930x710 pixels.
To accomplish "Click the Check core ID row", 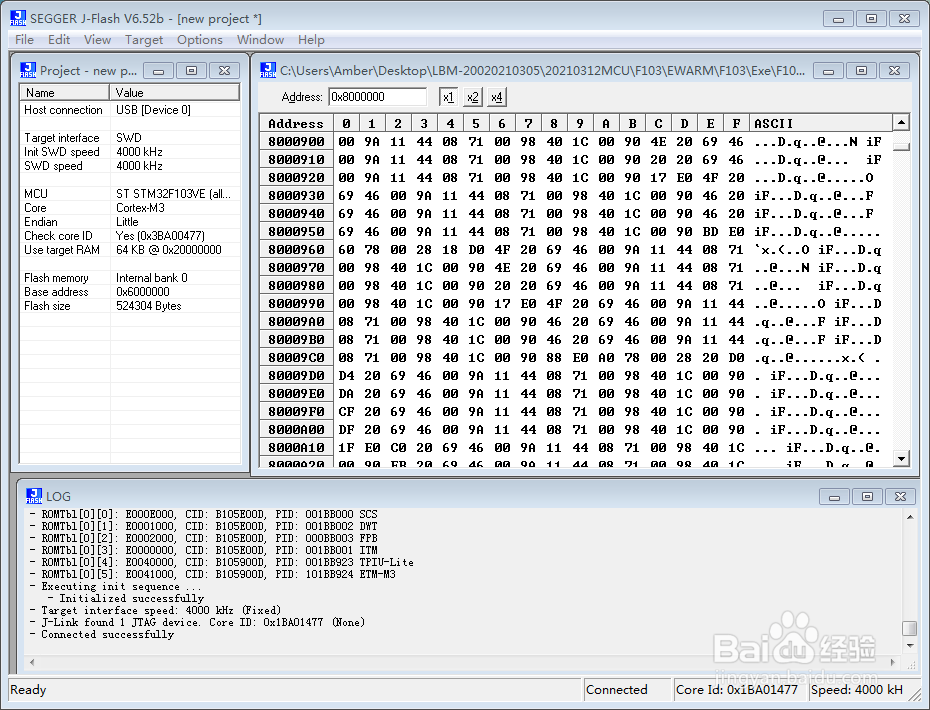I will pos(130,235).
